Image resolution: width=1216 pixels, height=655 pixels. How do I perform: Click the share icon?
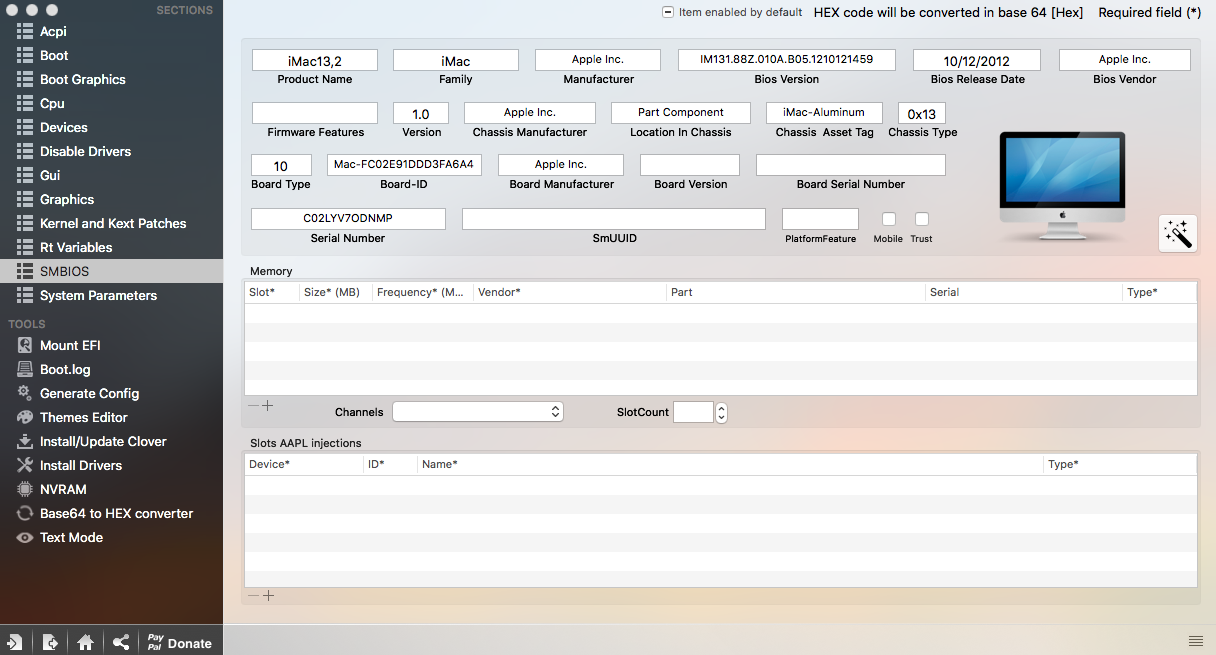coord(120,642)
